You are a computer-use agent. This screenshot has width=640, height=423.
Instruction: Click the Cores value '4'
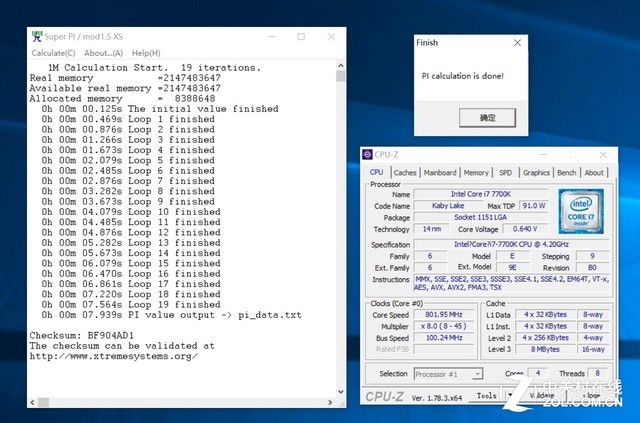(538, 373)
